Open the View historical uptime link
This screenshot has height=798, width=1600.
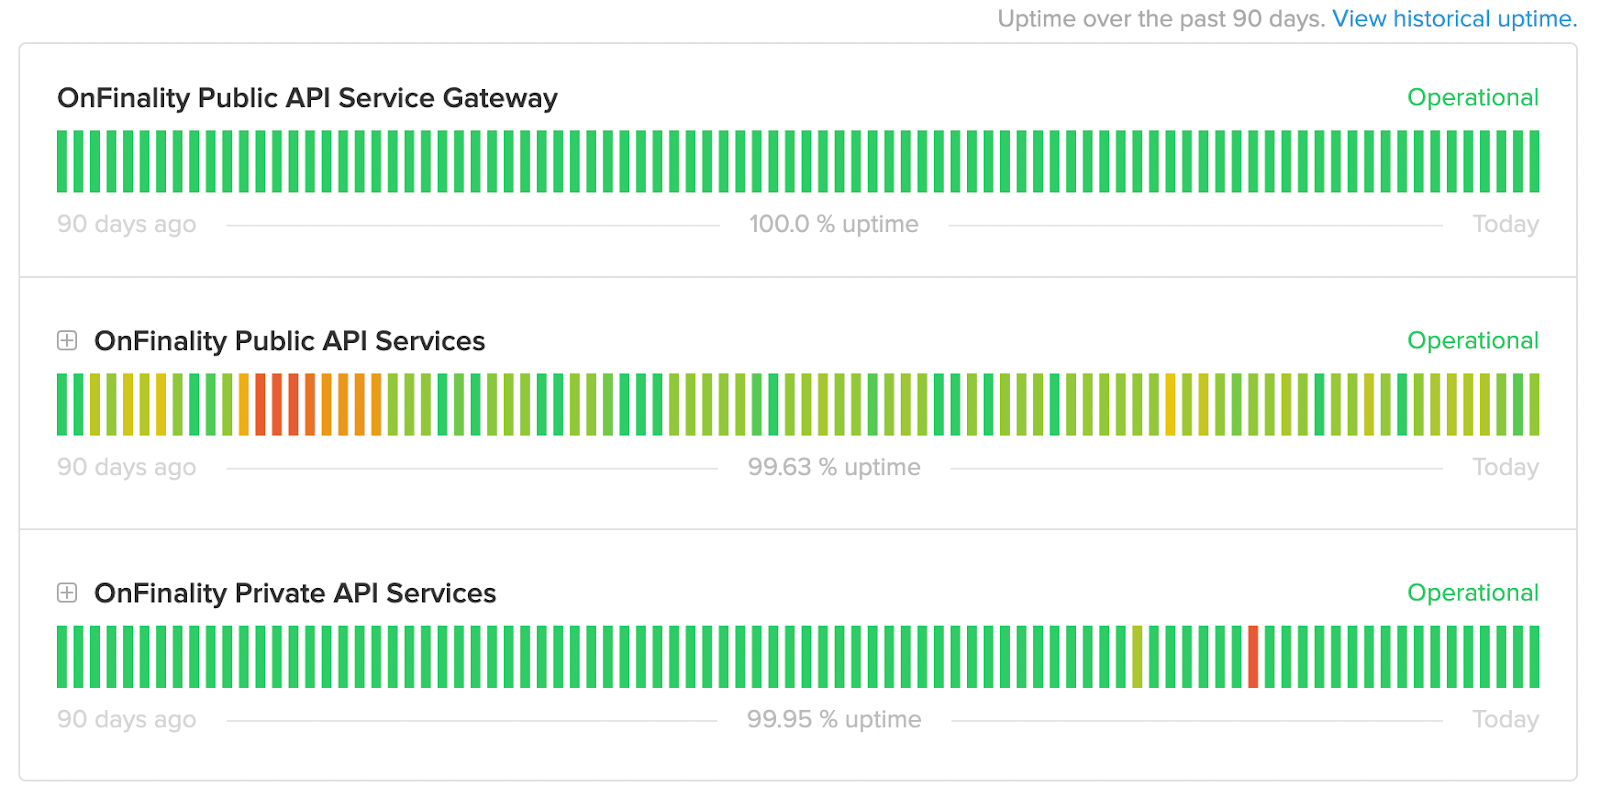[1454, 19]
